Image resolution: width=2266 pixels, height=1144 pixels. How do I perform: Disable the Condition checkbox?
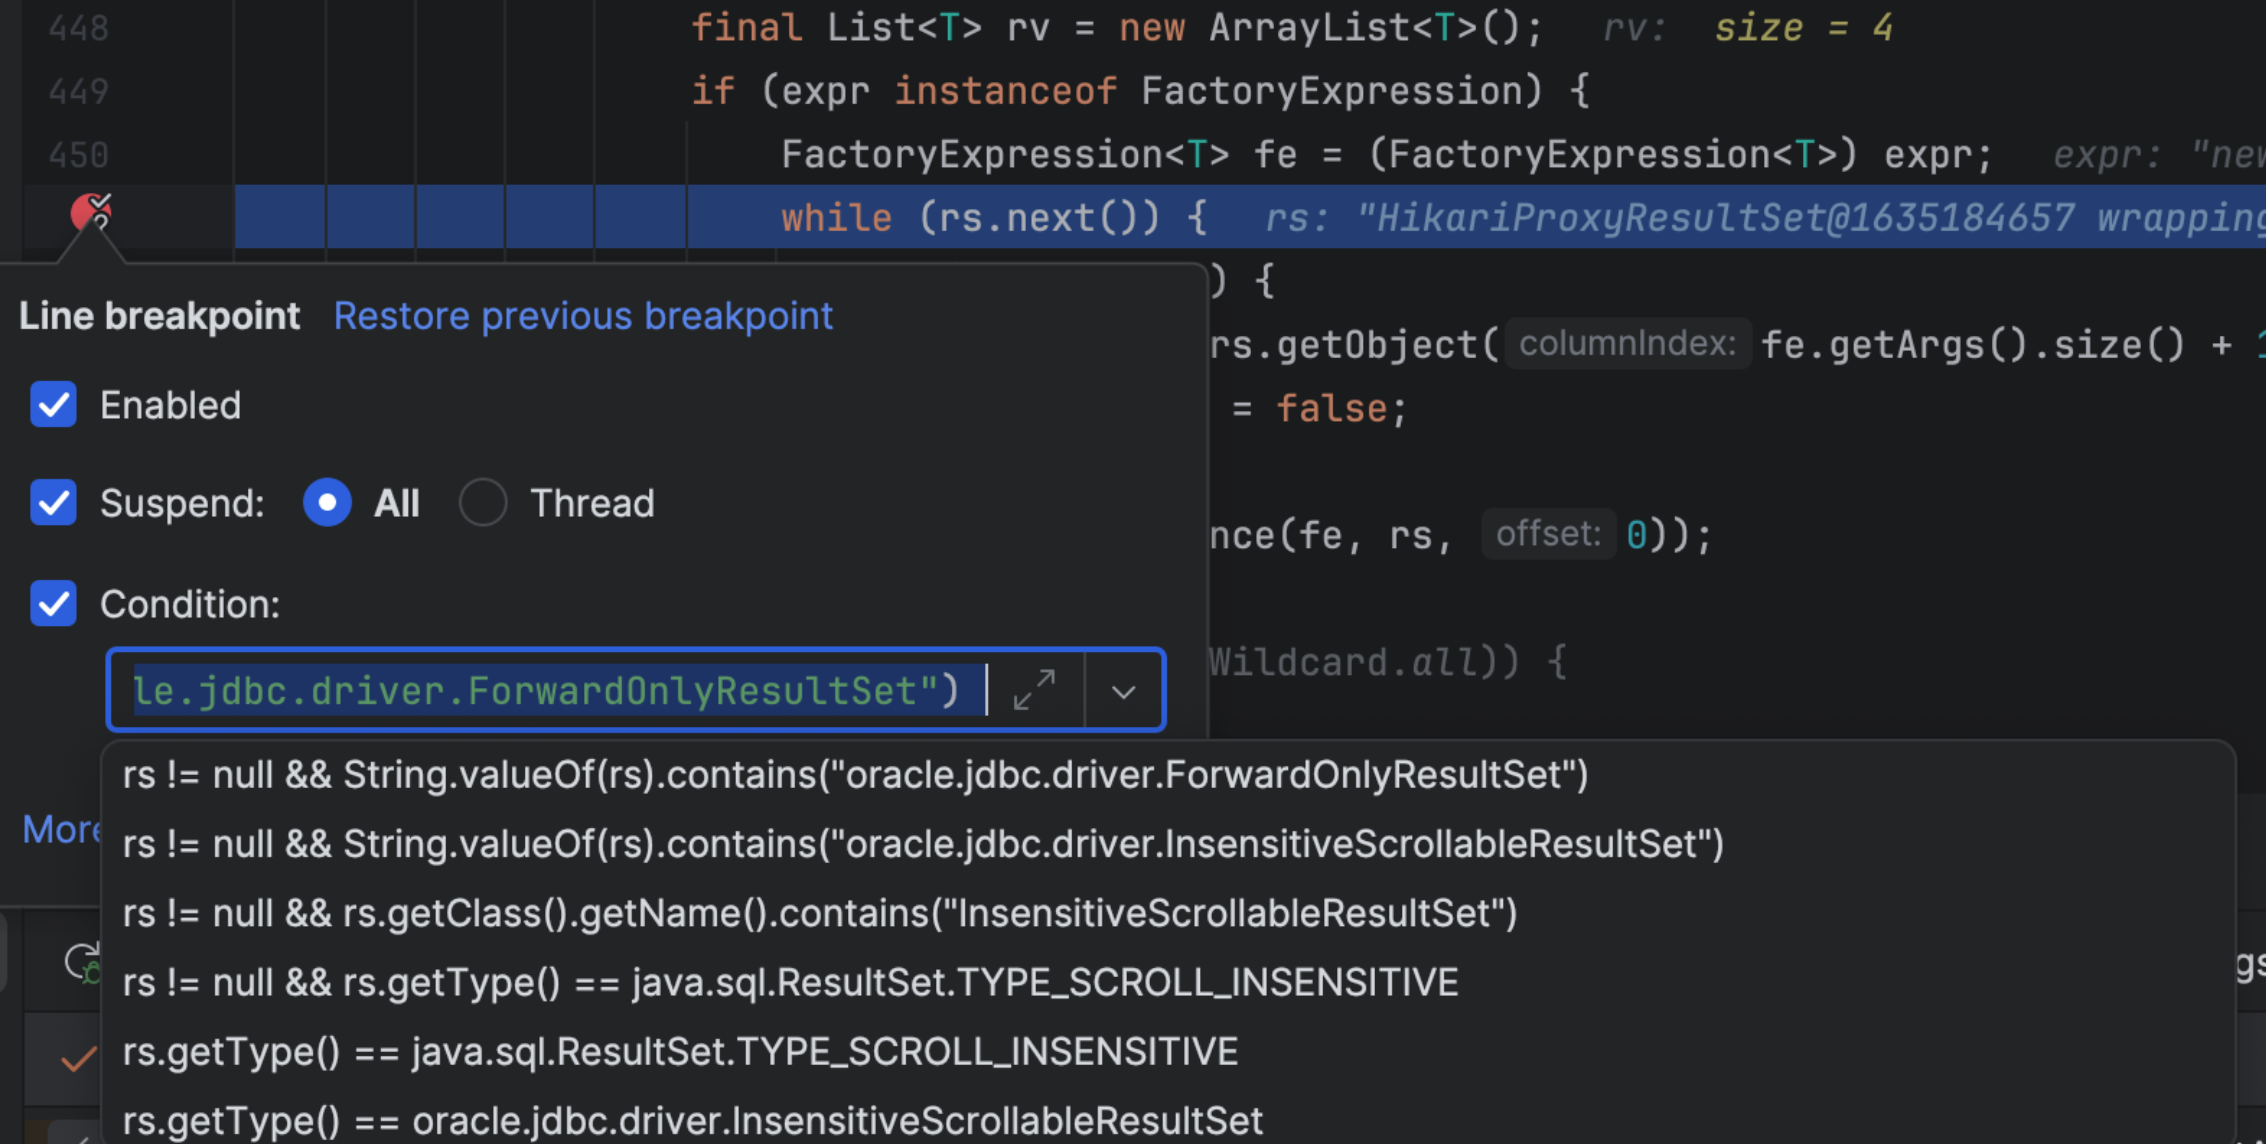point(53,604)
